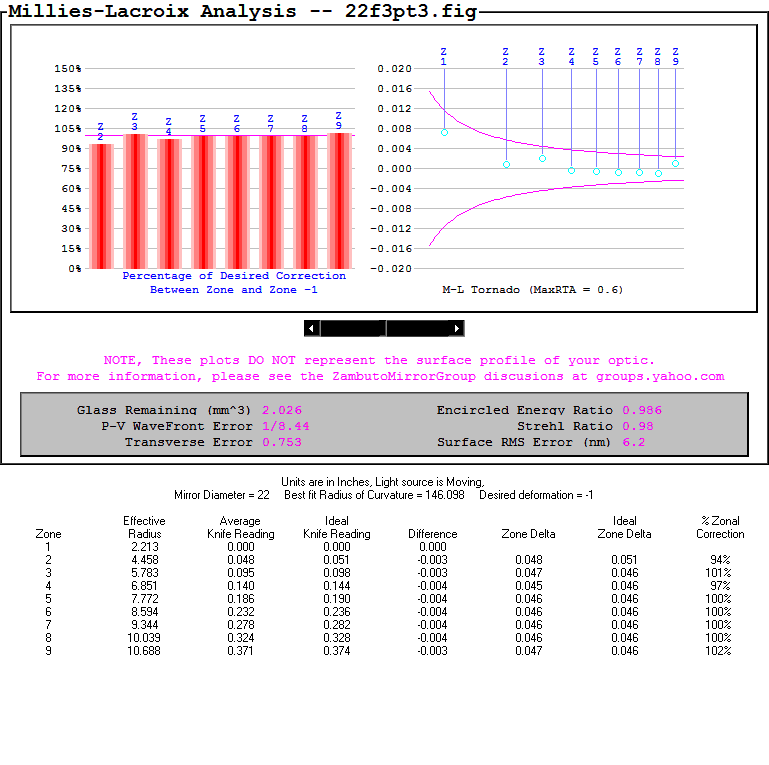Click the Encircled Energy Ratio value 0.986

click(x=642, y=410)
